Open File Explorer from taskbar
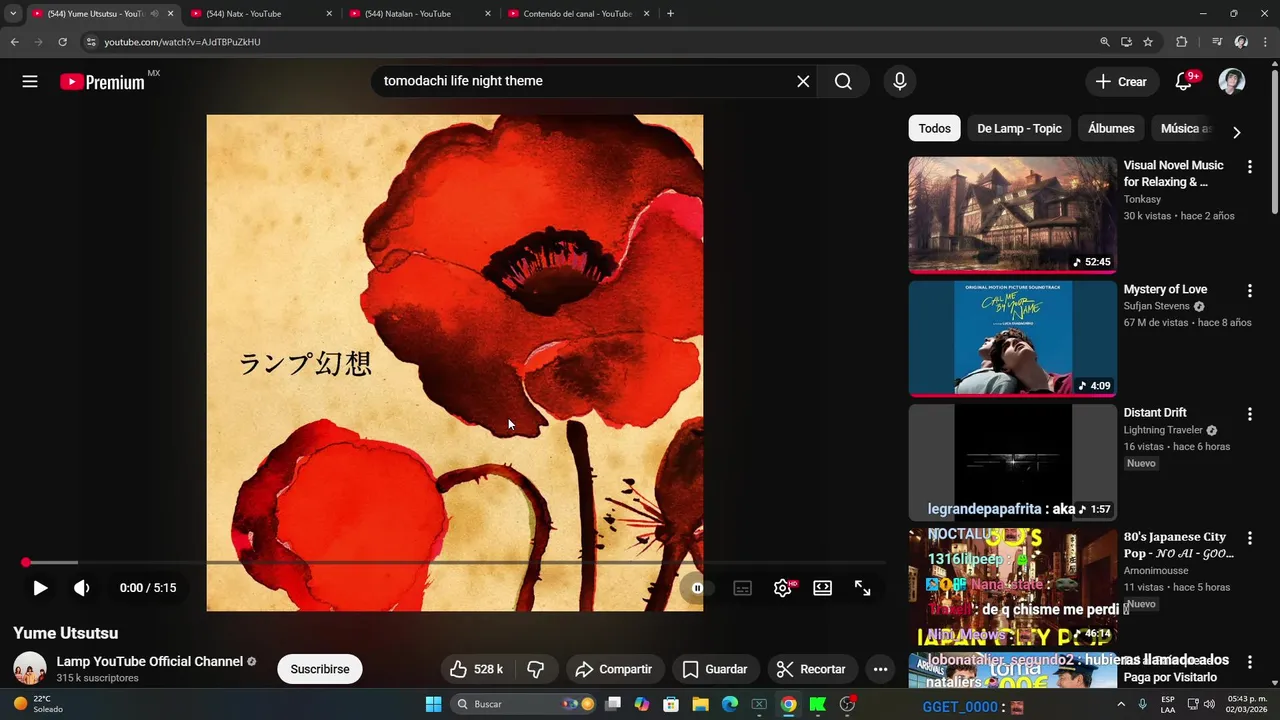 [700, 704]
